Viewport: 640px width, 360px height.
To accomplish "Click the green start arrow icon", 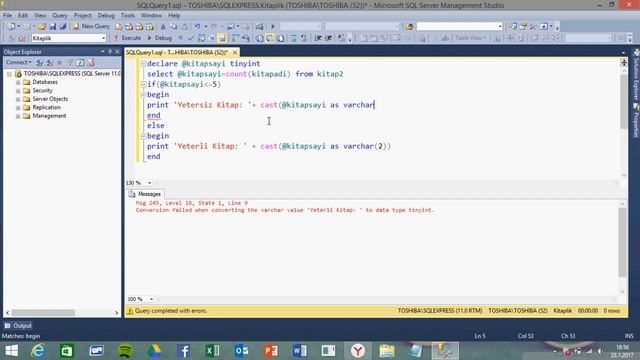I will (x=273, y=27).
